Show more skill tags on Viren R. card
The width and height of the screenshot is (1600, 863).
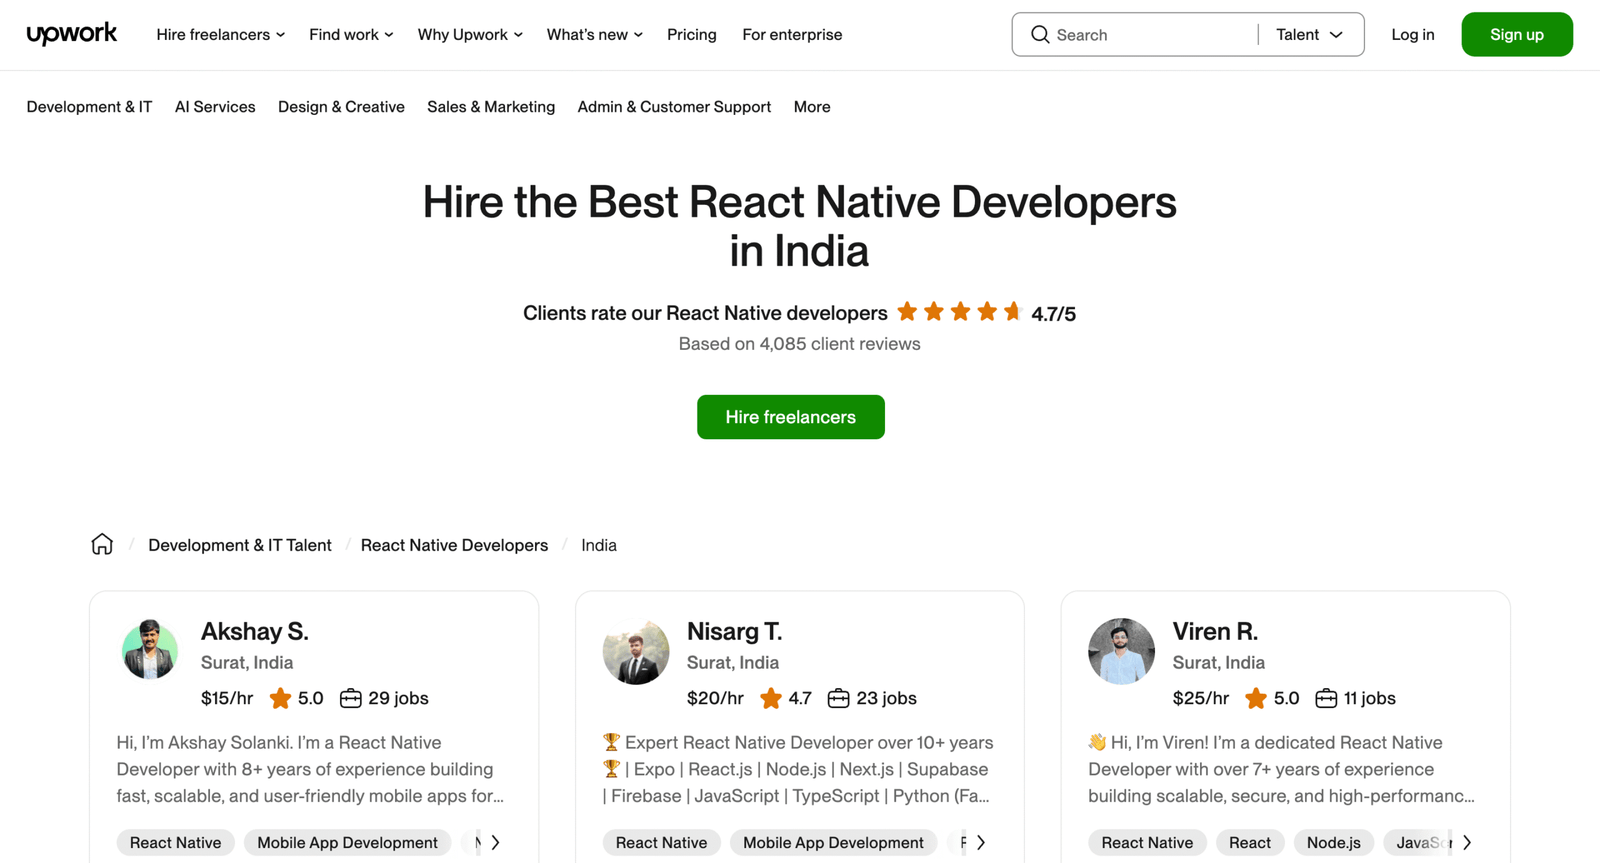point(1467,843)
